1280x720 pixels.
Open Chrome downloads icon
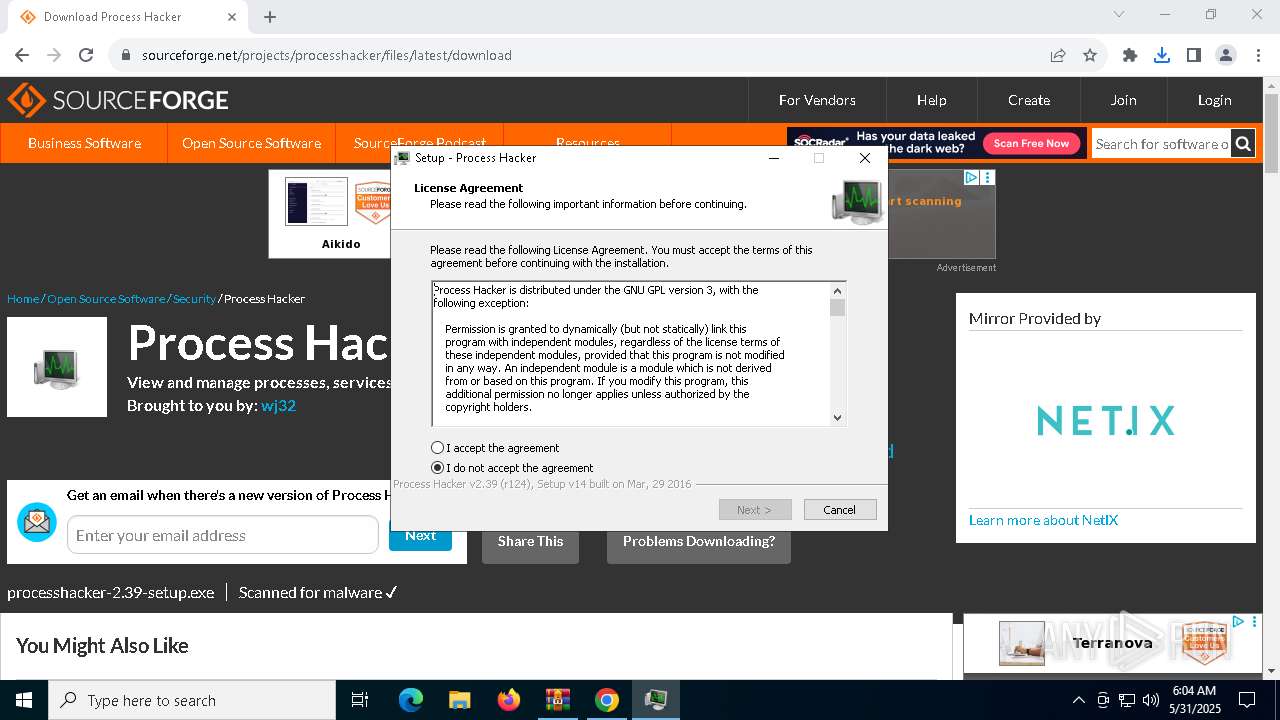pos(1162,55)
